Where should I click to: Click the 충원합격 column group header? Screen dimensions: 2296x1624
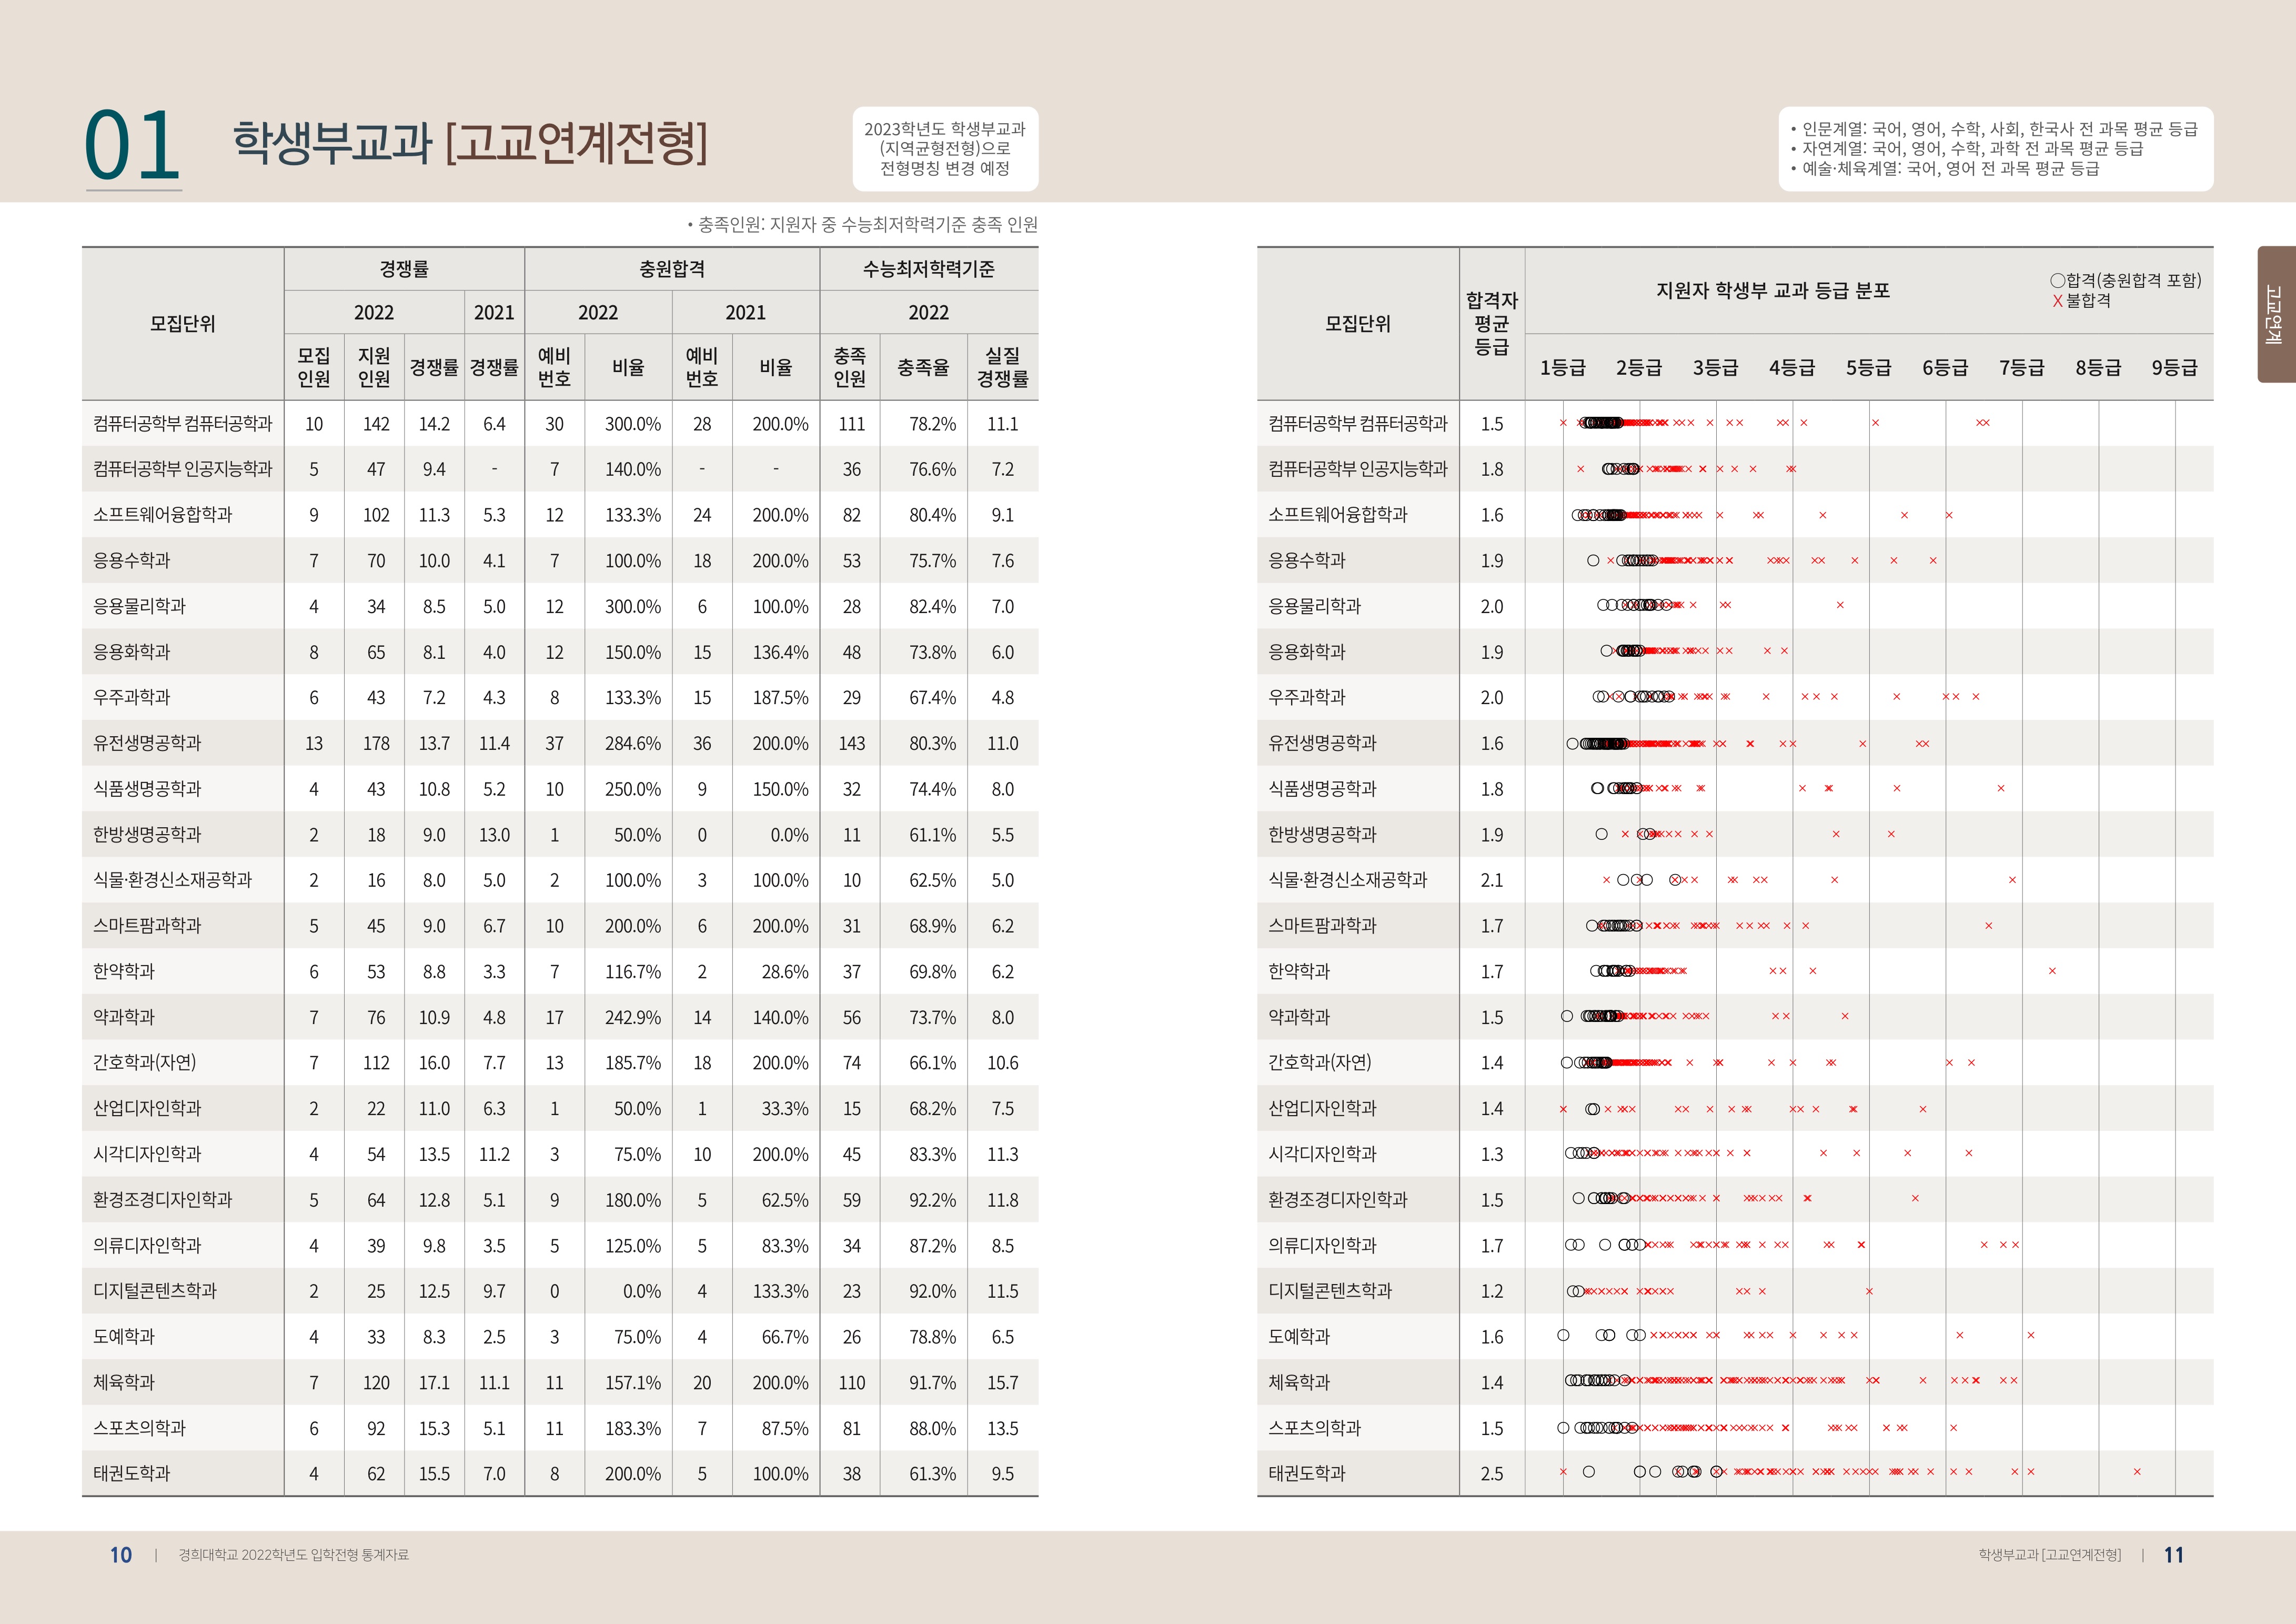(672, 269)
